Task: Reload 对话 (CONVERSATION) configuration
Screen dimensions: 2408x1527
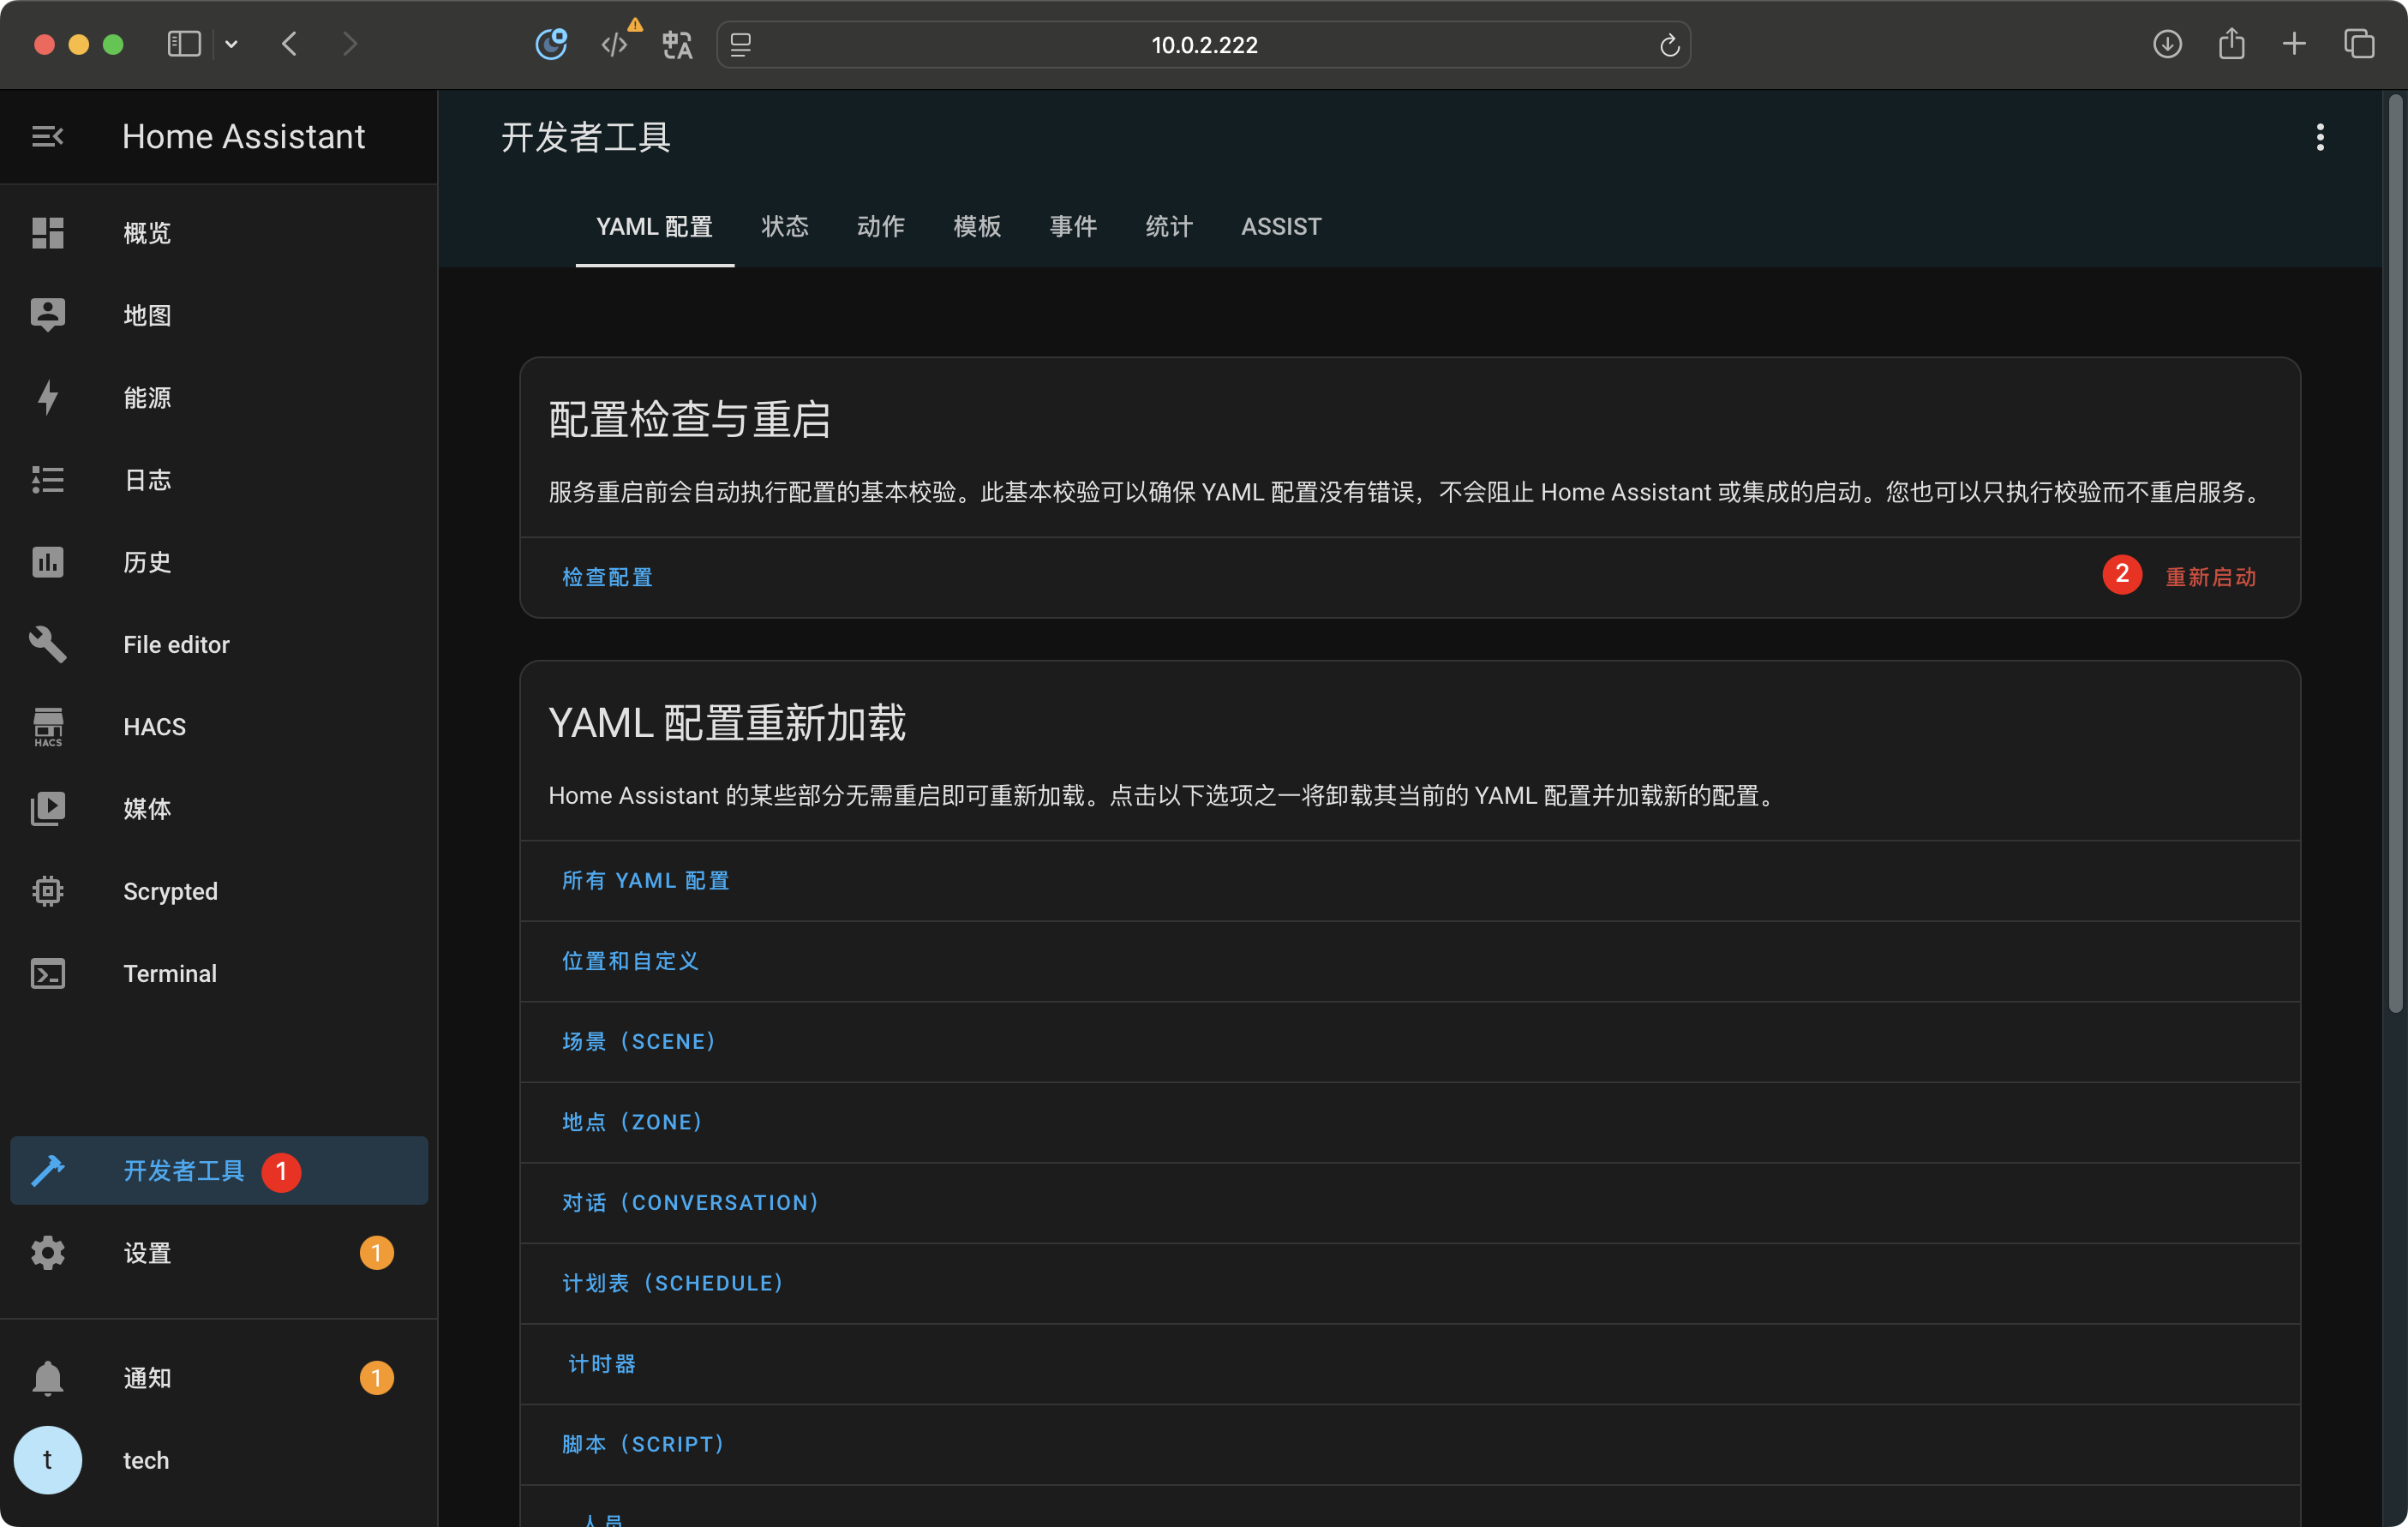Action: click(690, 1202)
